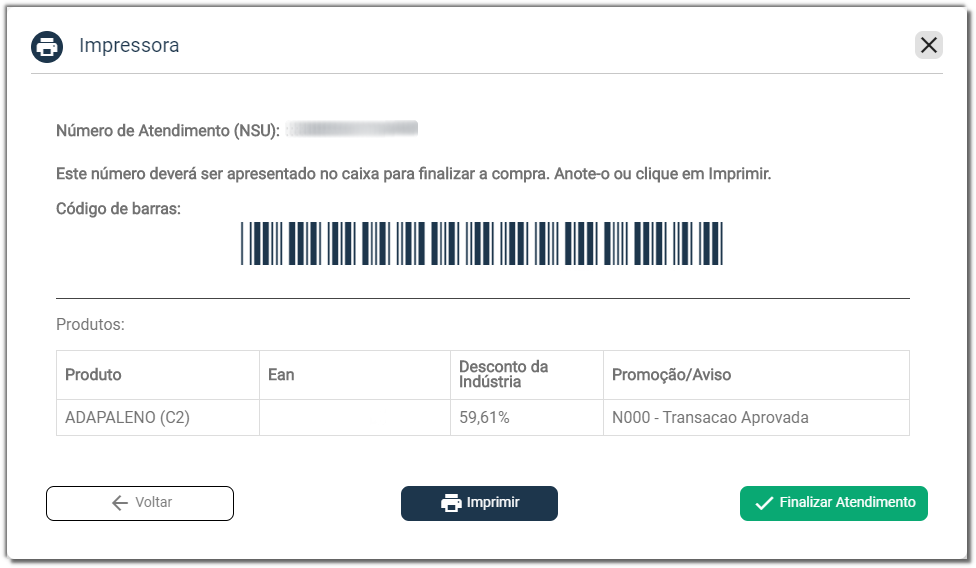Click the checkmark icon on Finalizar Atendimento
This screenshot has width=976, height=568.
point(765,503)
